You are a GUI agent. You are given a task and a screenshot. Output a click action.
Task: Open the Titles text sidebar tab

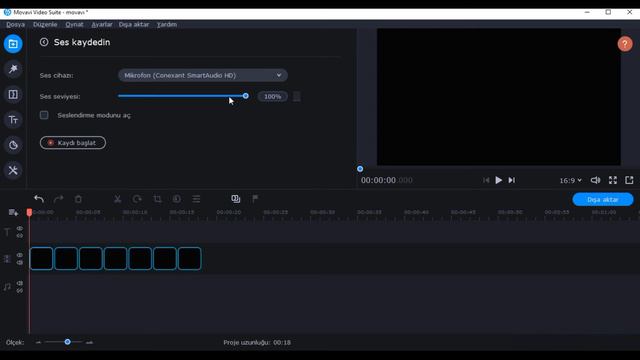pyautogui.click(x=13, y=120)
